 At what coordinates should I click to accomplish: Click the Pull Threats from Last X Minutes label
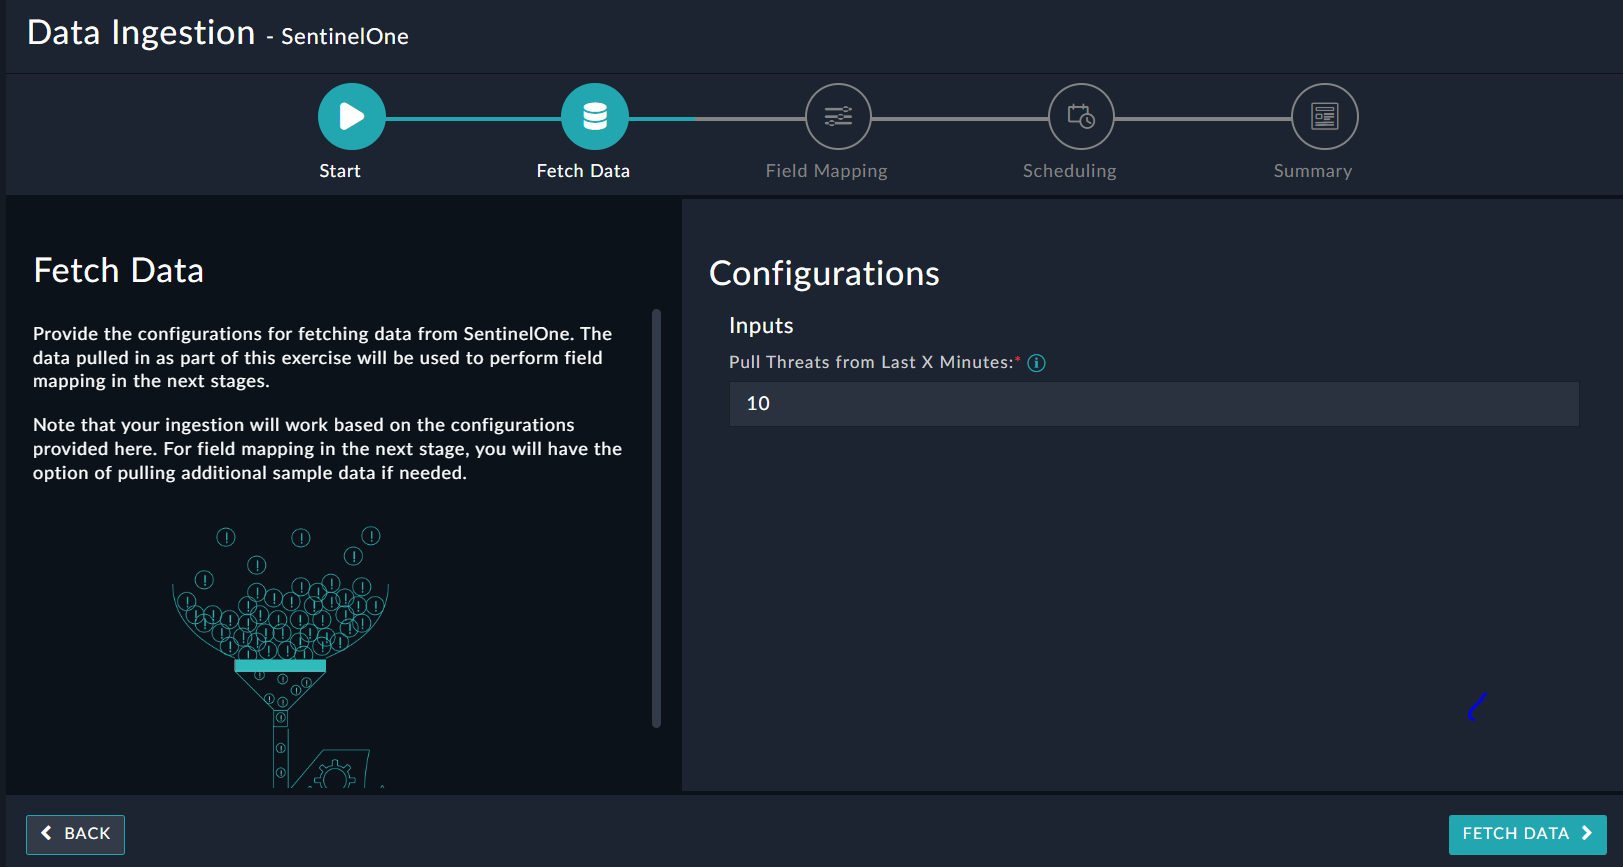(x=870, y=362)
